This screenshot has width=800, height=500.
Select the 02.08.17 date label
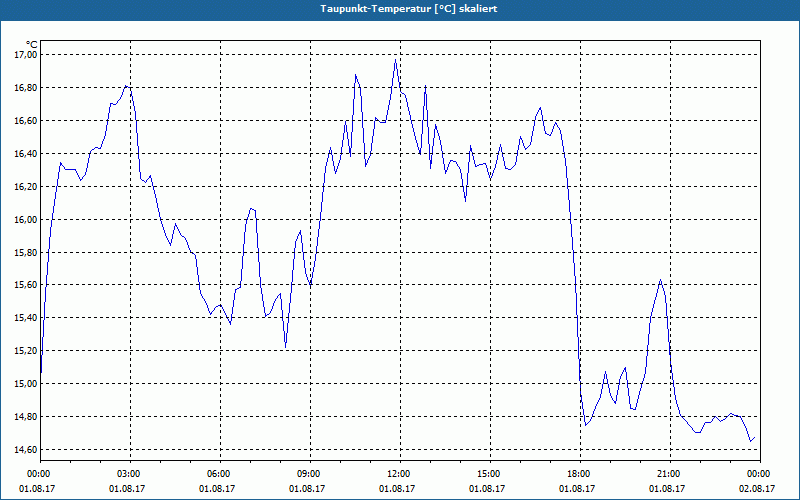(757, 489)
